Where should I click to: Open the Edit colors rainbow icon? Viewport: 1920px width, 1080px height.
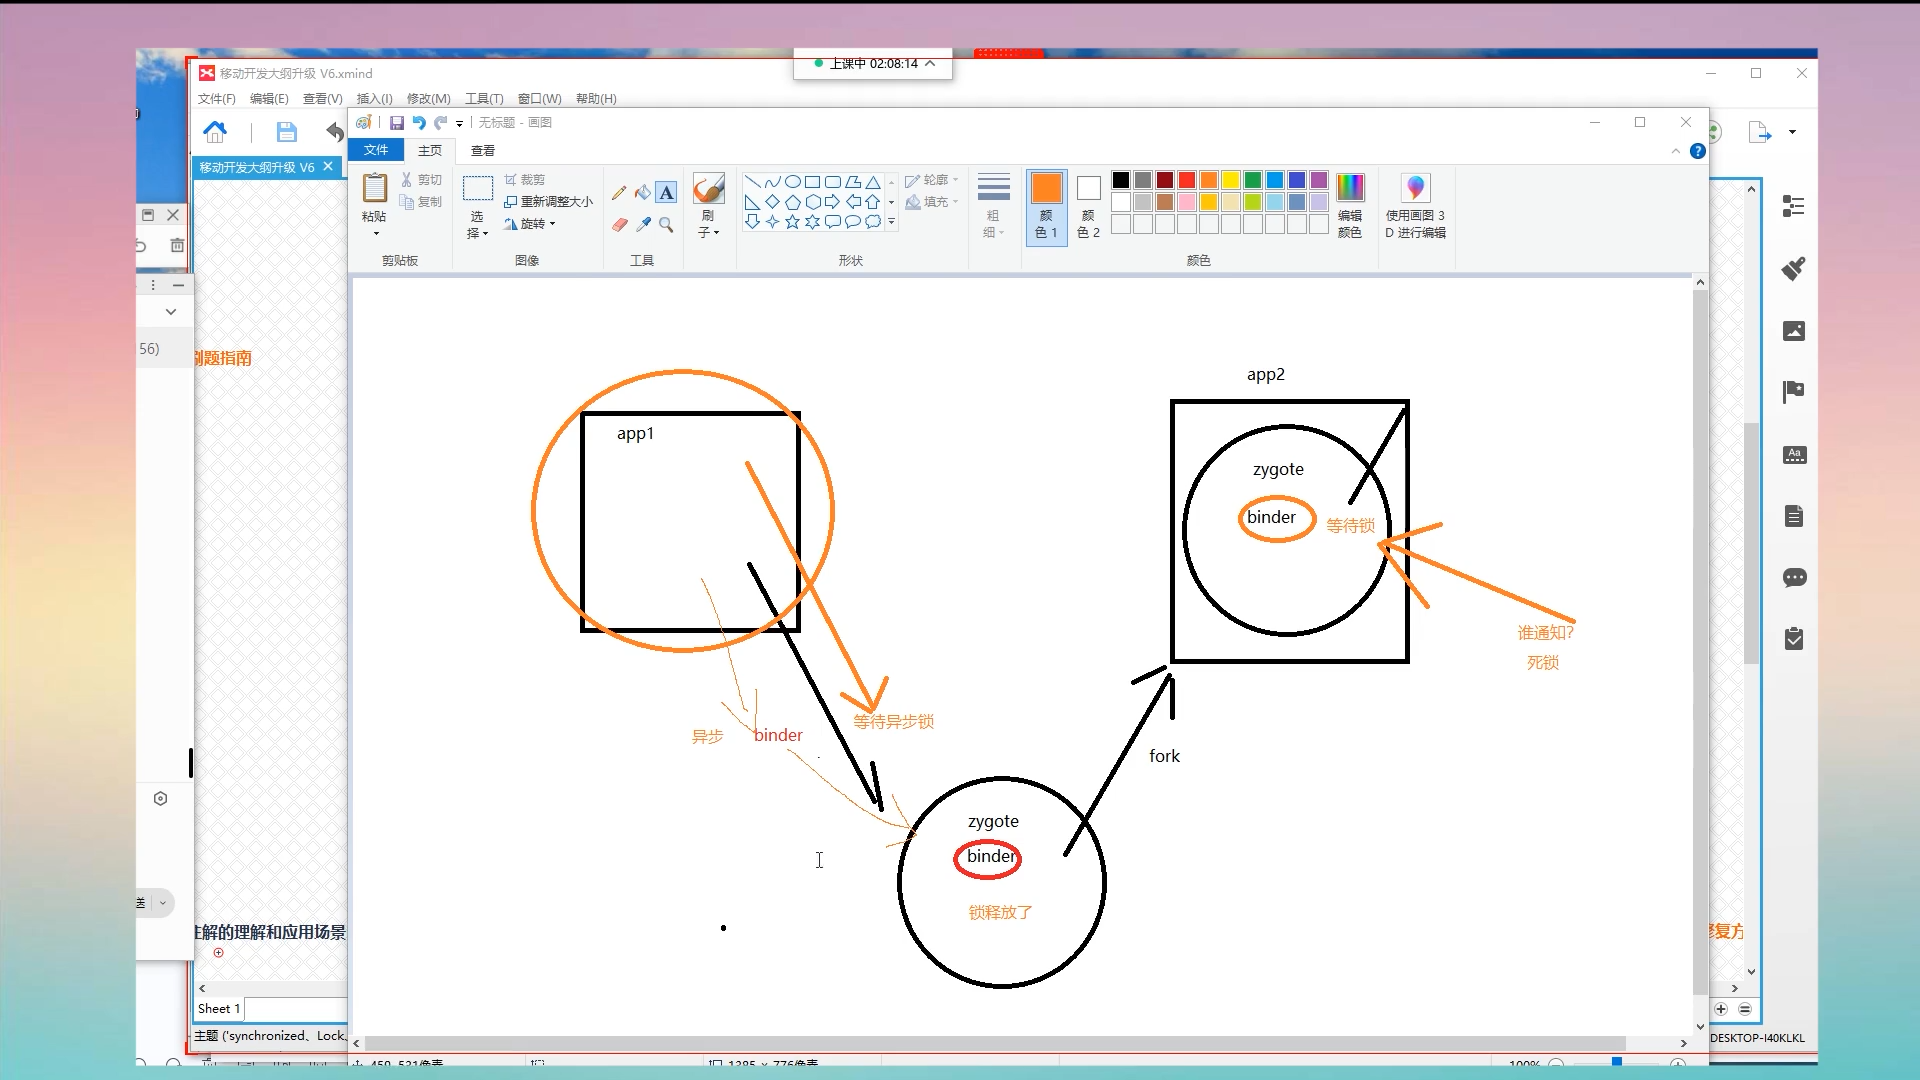click(x=1349, y=188)
